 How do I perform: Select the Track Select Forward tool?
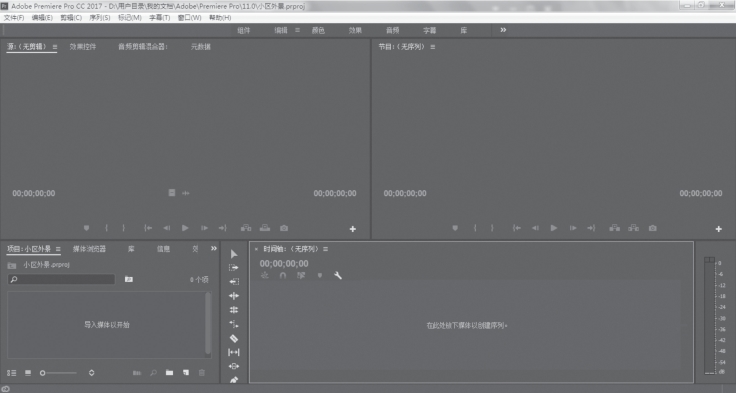234,268
